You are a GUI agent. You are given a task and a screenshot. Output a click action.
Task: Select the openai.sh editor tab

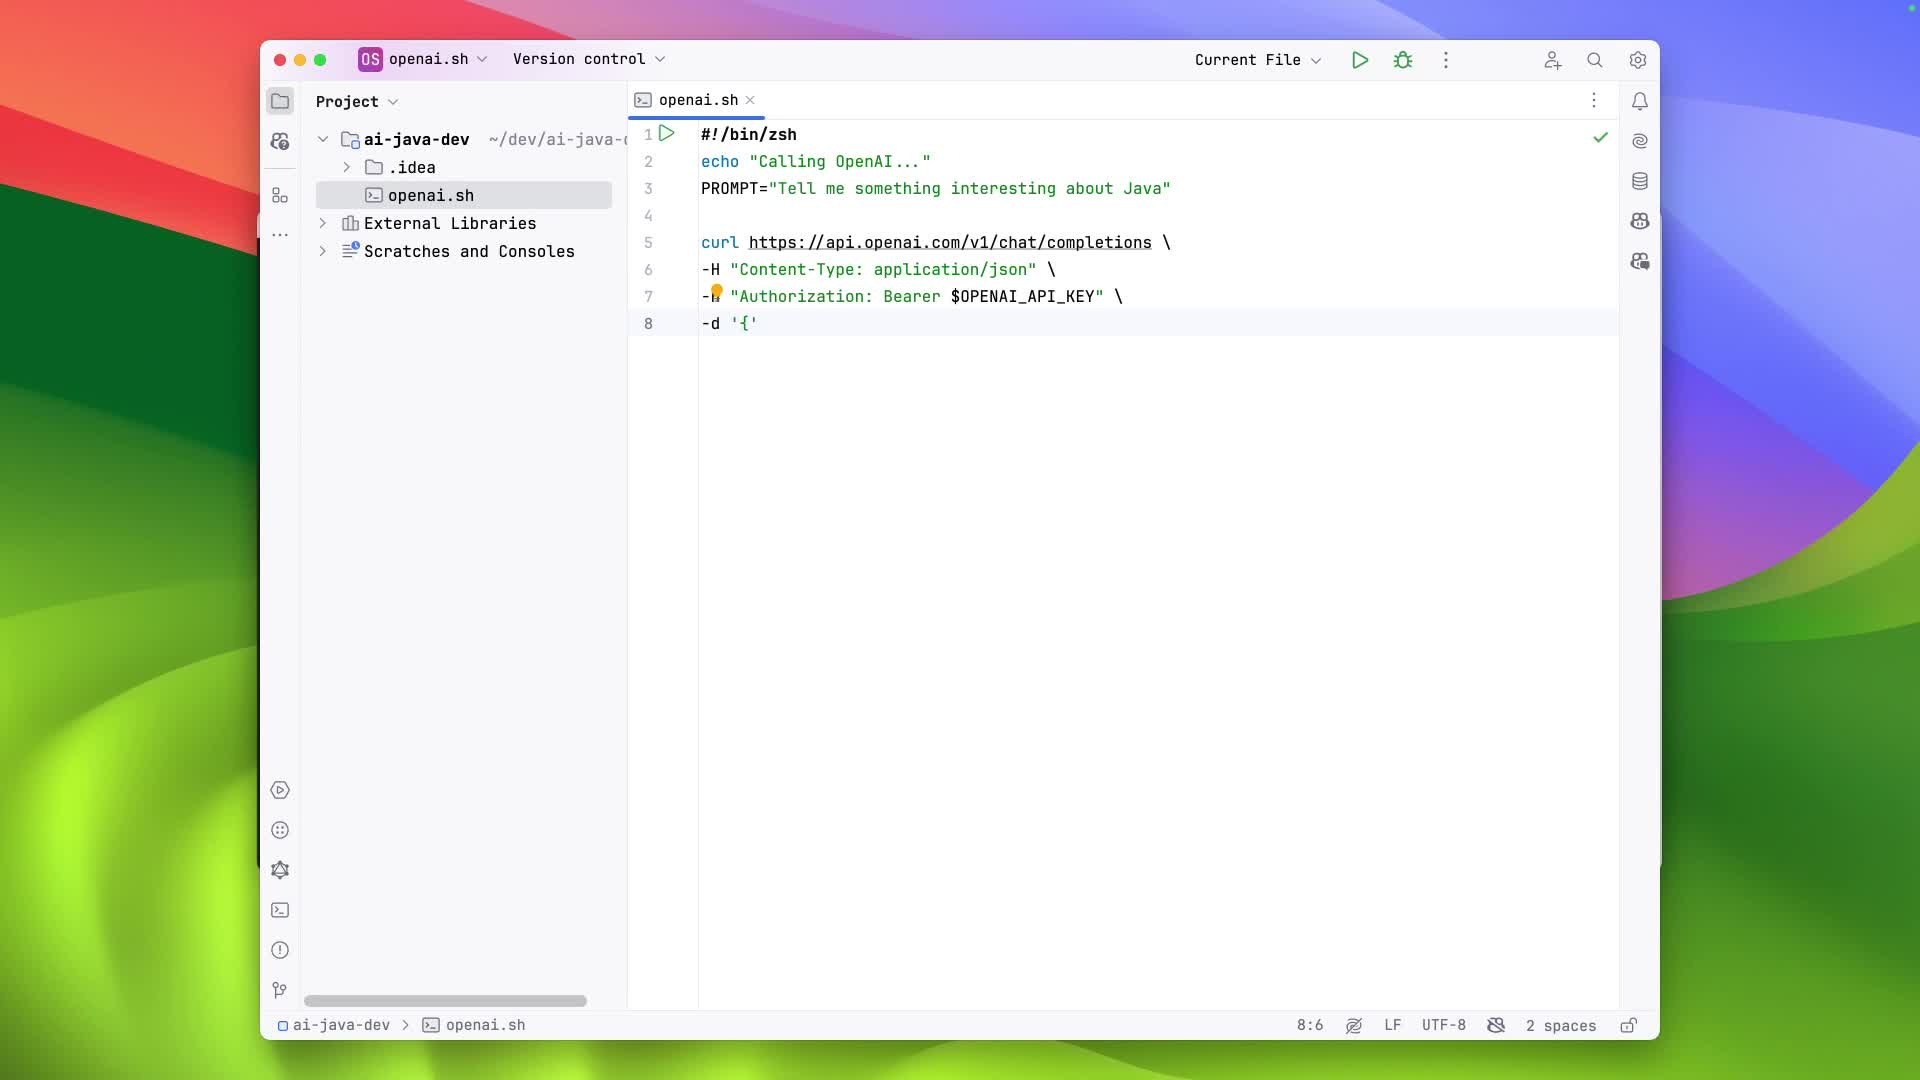(697, 100)
